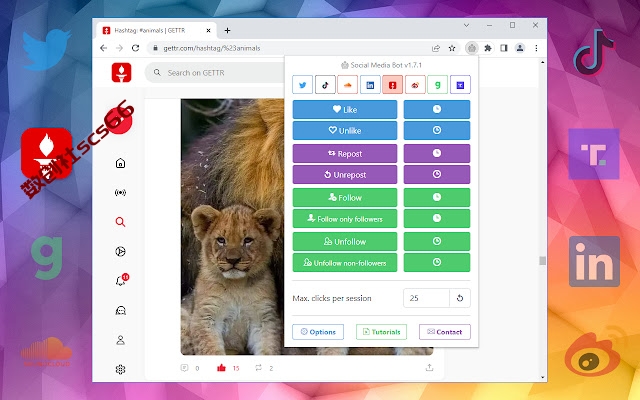640x400 pixels.
Task: Click Follow only followers button
Action: tap(344, 219)
